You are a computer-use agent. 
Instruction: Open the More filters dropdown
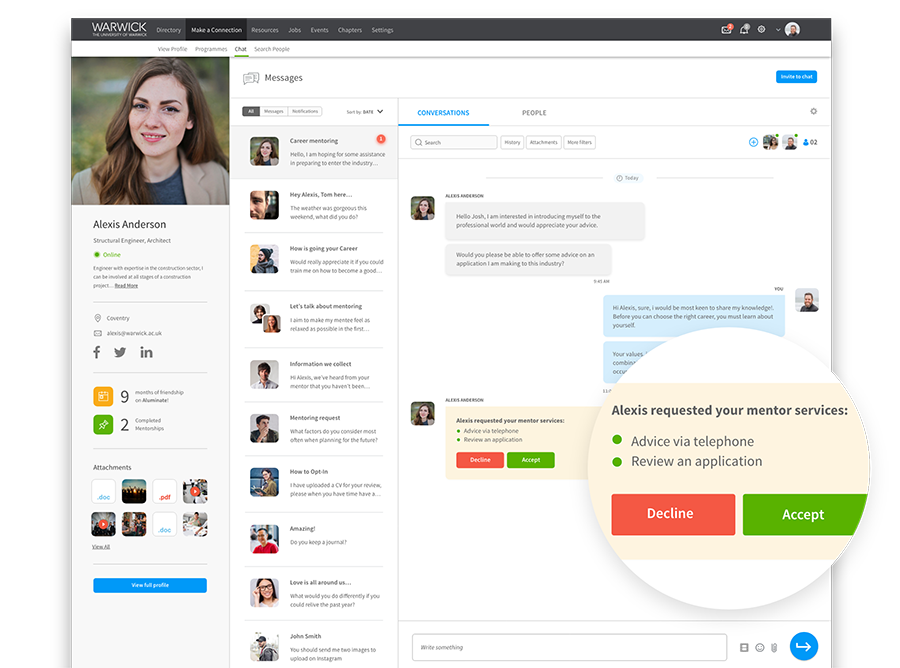[579, 142]
